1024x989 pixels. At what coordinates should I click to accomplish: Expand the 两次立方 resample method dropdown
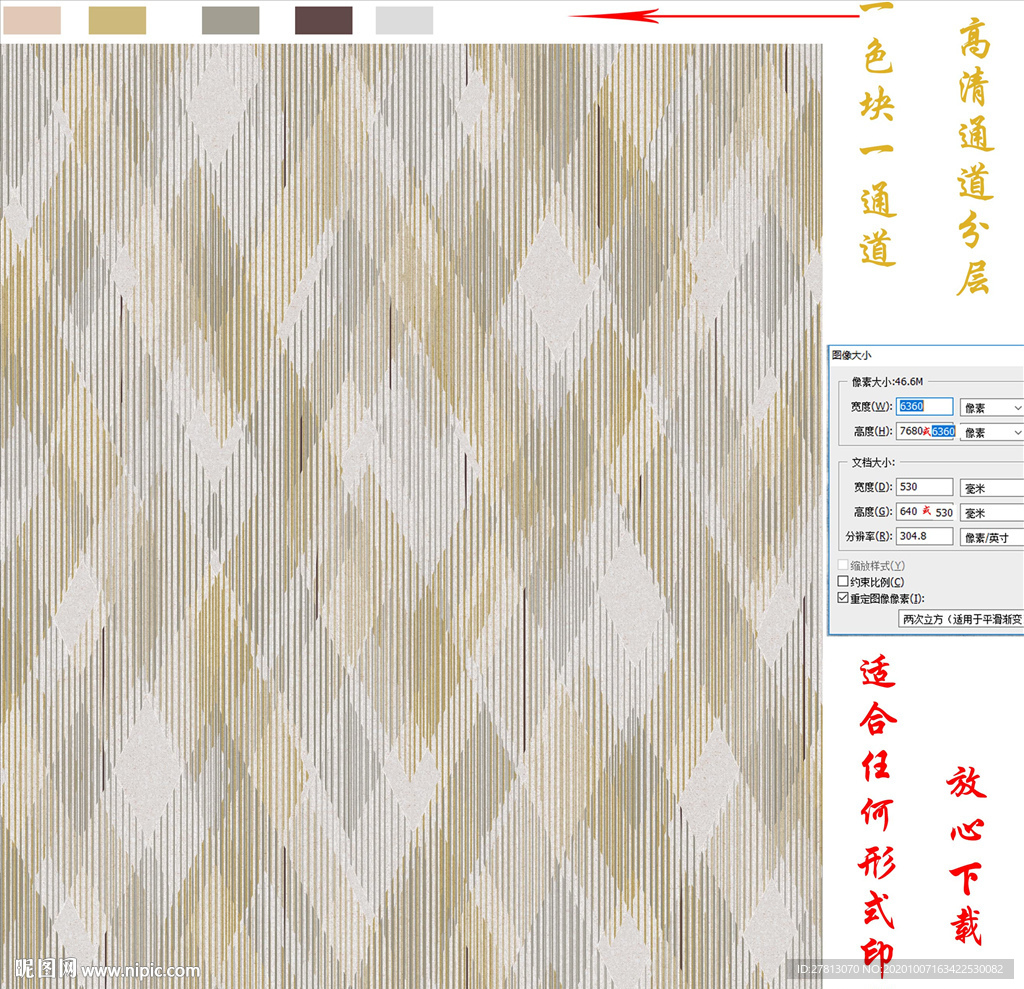[x=961, y=620]
